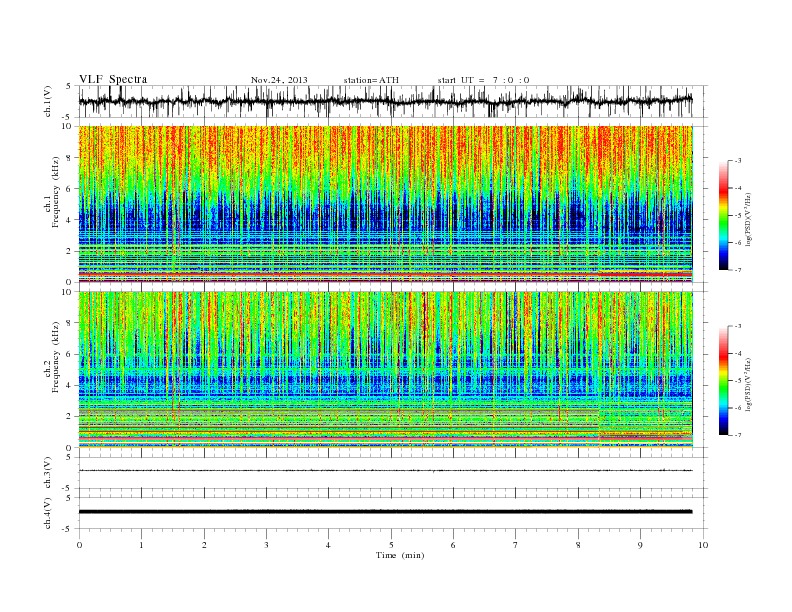Click the ch.4 thick voltage trace
Image resolution: width=792 pixels, height=612 pixels.
385,512
